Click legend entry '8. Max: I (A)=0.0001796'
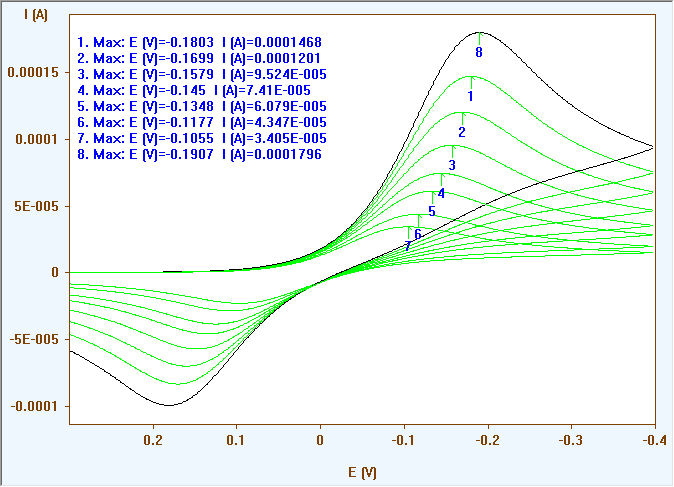Viewport: 674px width, 487px height. pyautogui.click(x=199, y=154)
